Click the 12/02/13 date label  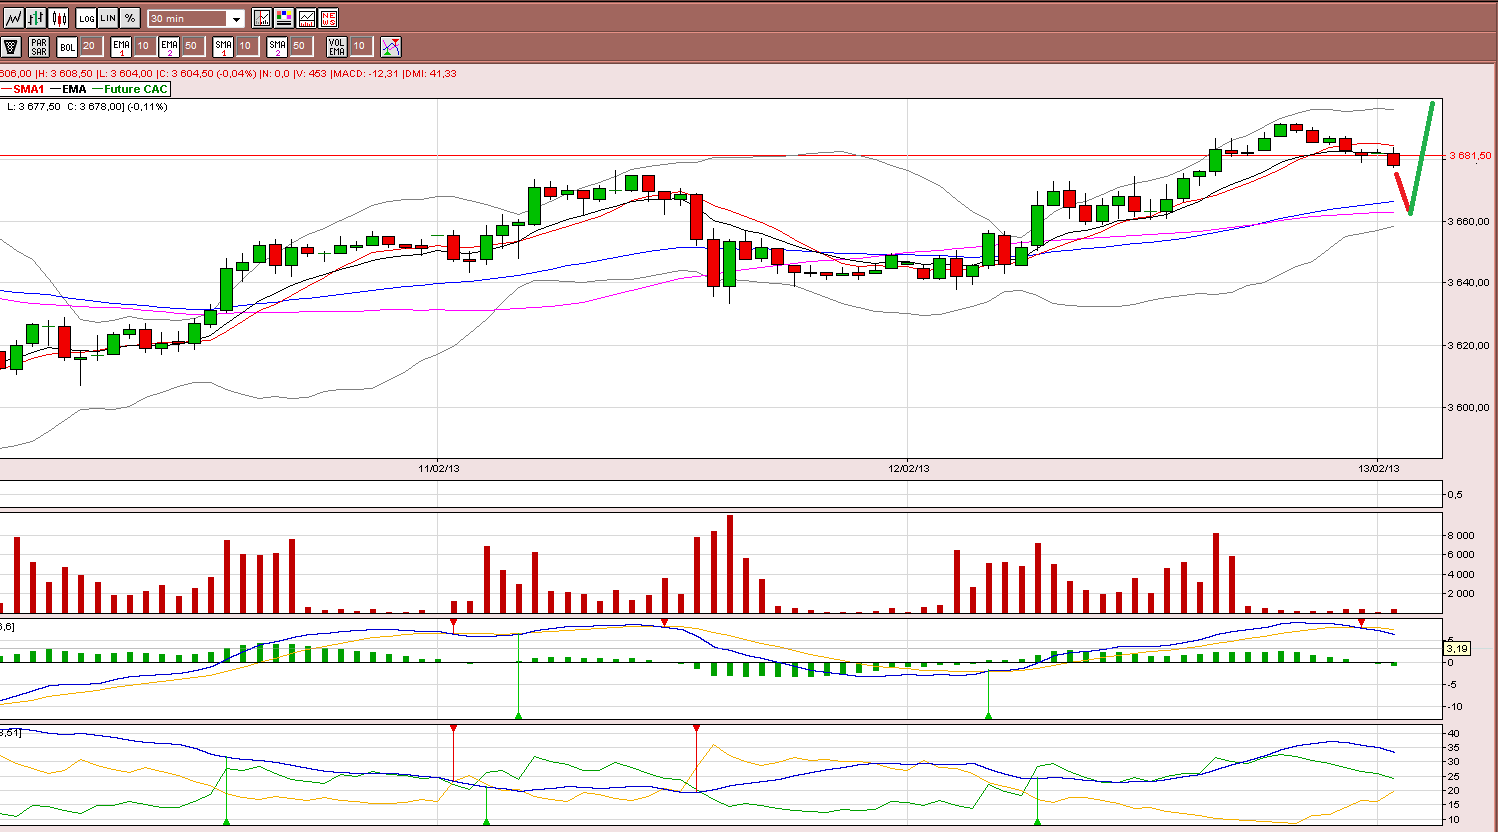pyautogui.click(x=909, y=468)
